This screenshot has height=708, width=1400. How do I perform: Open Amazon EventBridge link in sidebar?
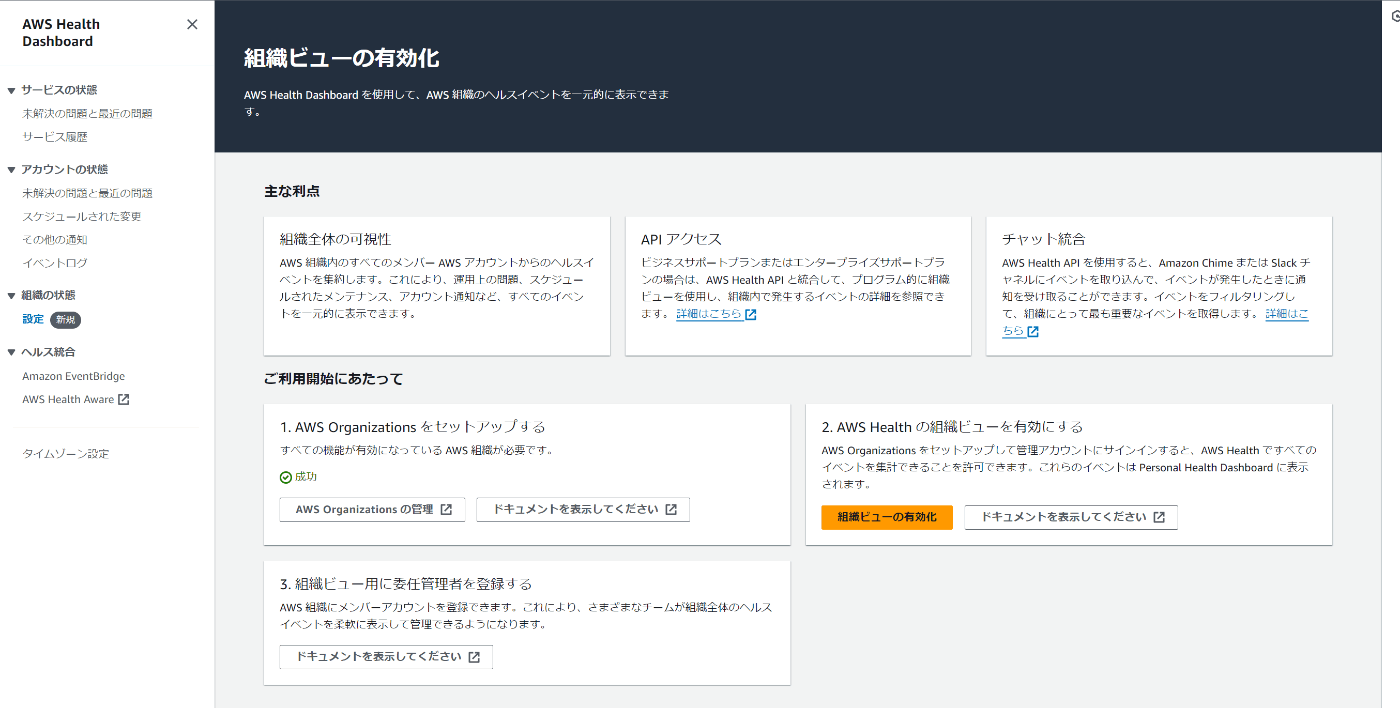point(74,377)
